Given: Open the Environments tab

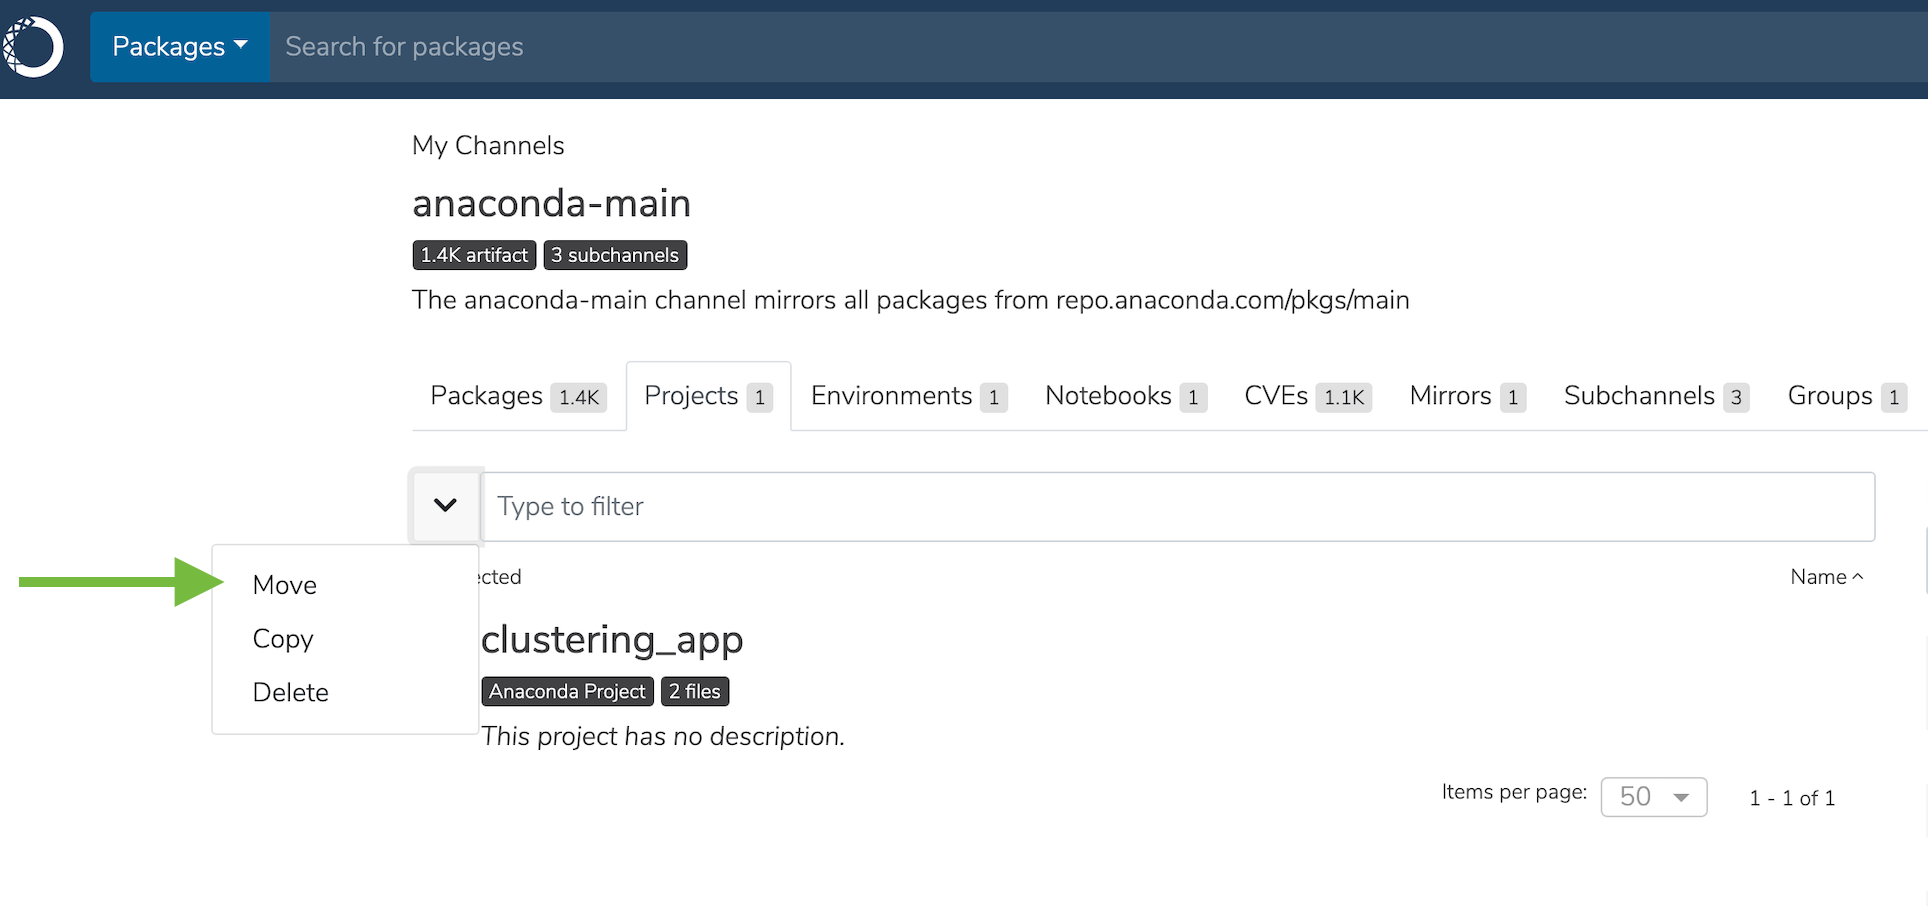Looking at the screenshot, I should click(x=909, y=396).
